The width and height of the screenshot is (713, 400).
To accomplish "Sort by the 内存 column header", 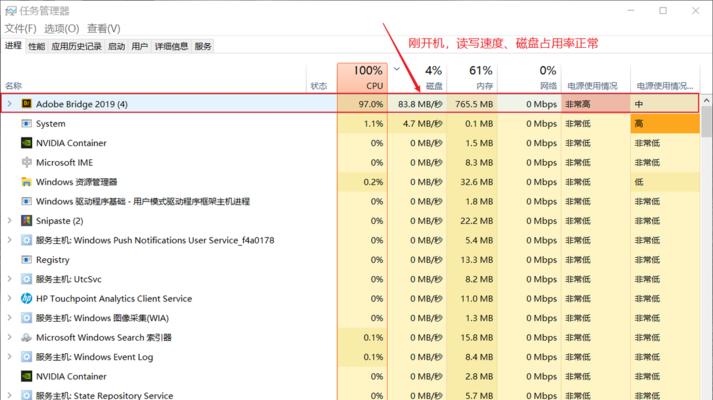I will click(472, 78).
